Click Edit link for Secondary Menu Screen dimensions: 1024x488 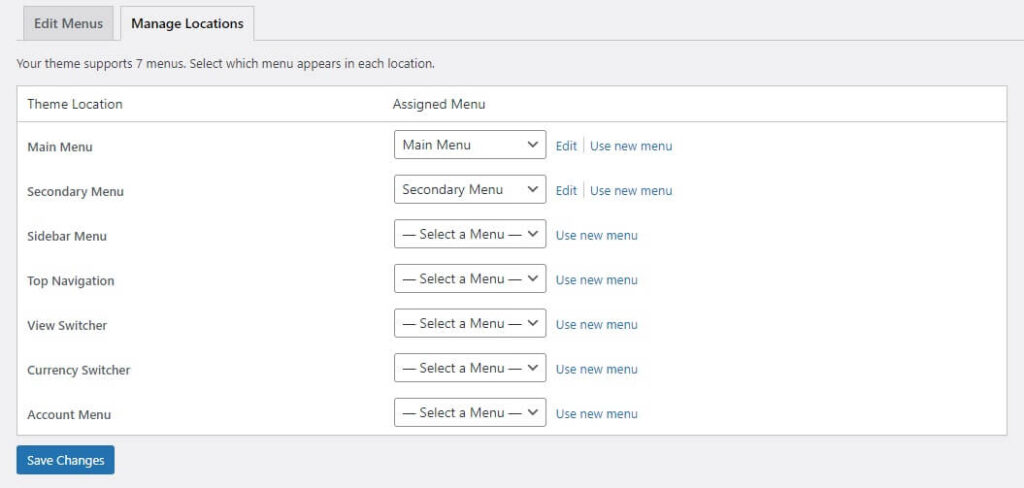[566, 191]
